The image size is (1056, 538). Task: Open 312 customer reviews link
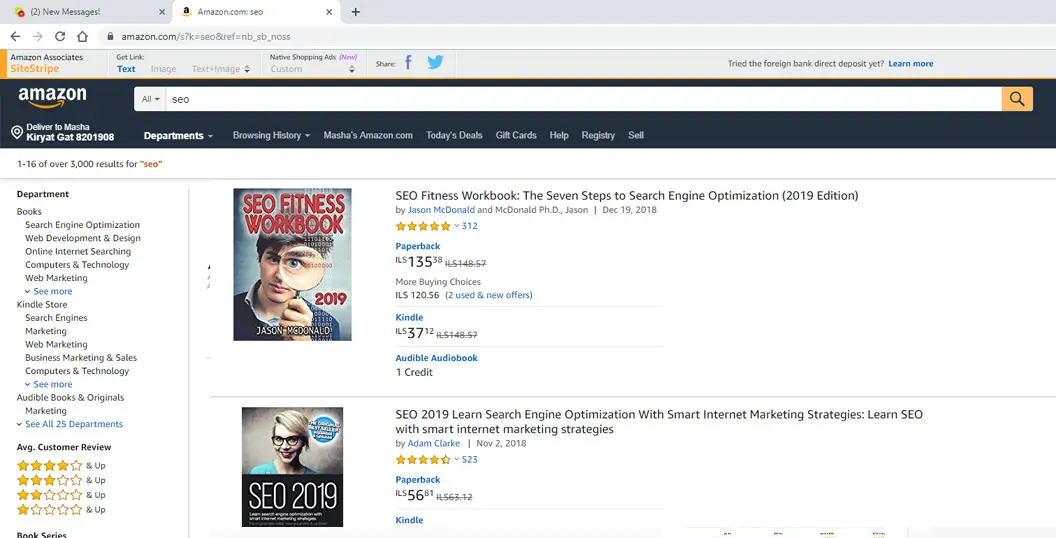[x=469, y=226]
